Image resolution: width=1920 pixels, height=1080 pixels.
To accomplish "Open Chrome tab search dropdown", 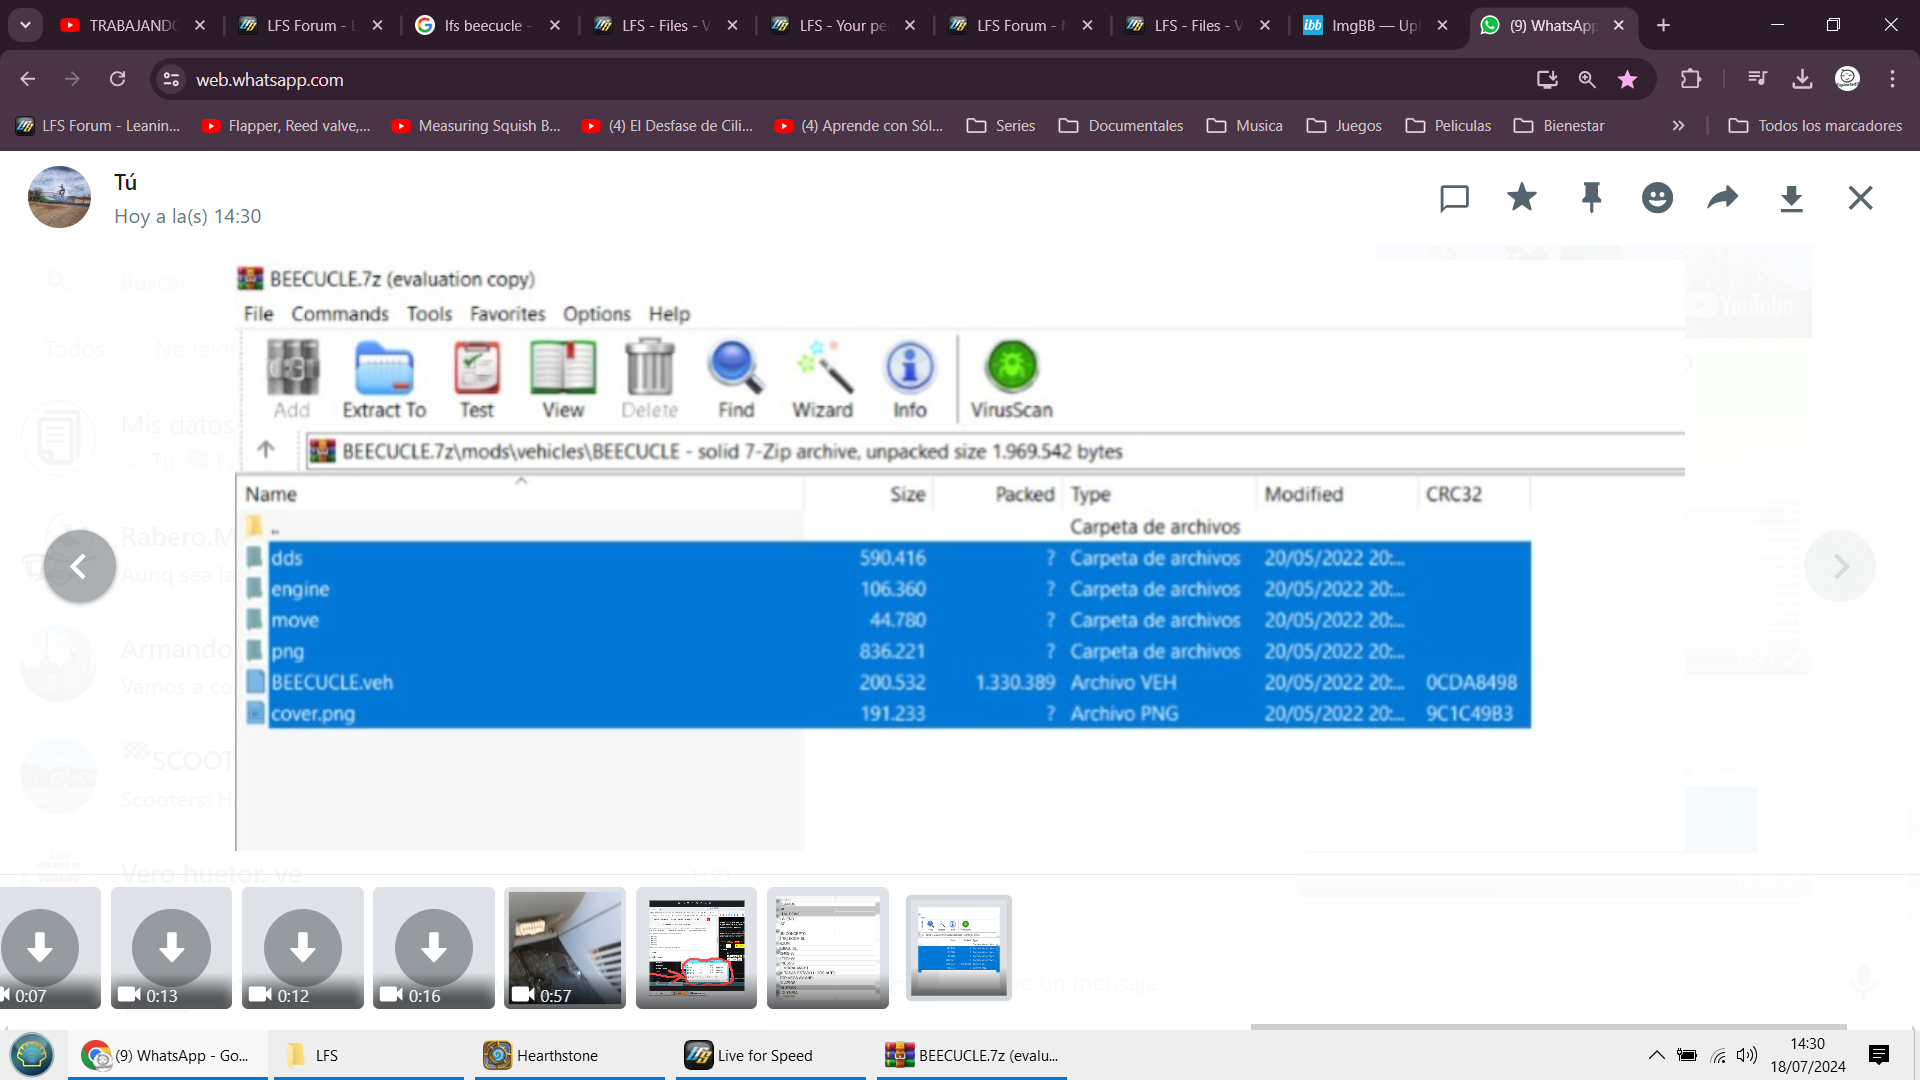I will pyautogui.click(x=26, y=25).
